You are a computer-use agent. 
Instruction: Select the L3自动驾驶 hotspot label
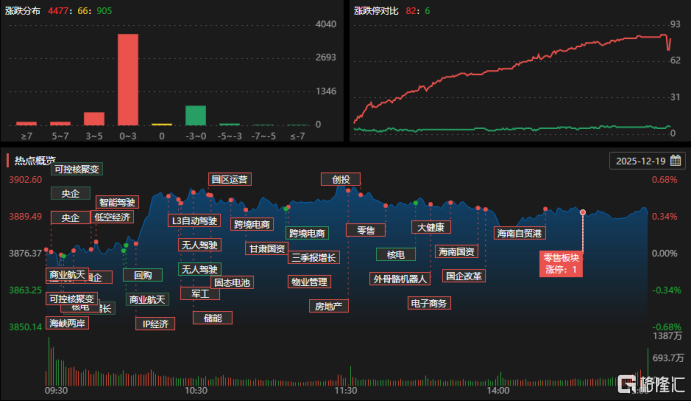(193, 221)
